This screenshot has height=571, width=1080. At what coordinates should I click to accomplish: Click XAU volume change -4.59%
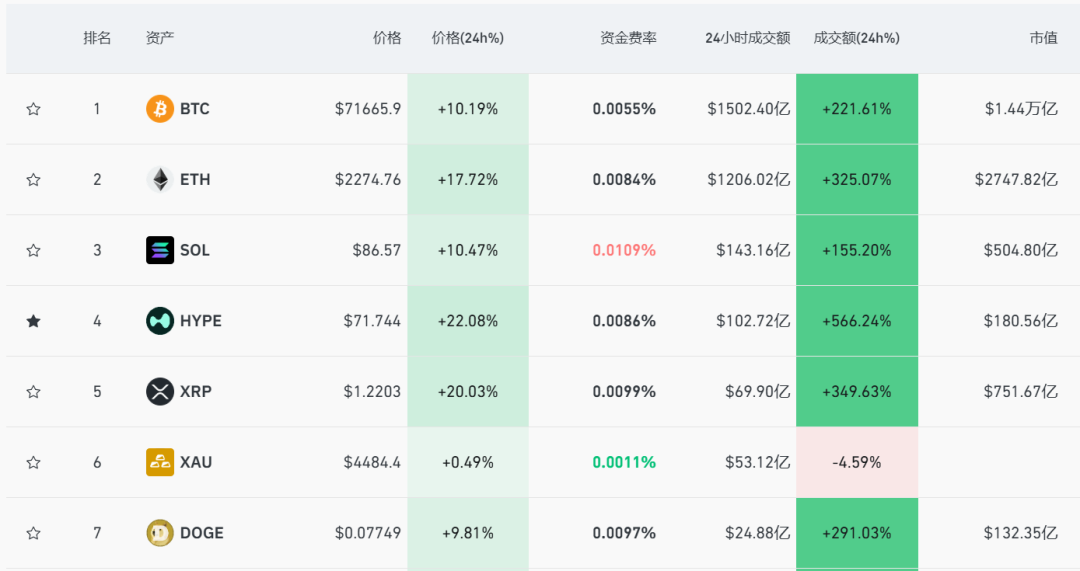[x=857, y=462]
